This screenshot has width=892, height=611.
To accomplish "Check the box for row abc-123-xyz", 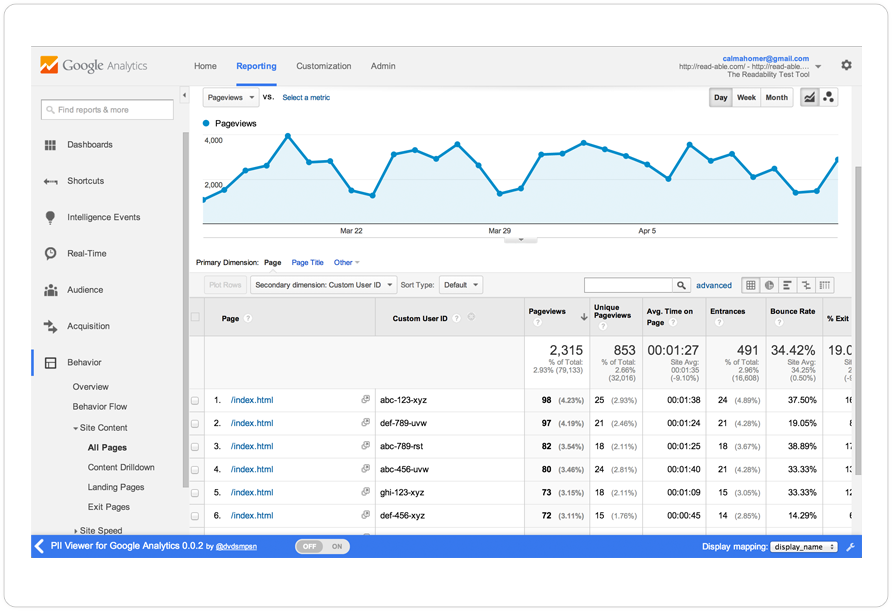I will tap(195, 401).
